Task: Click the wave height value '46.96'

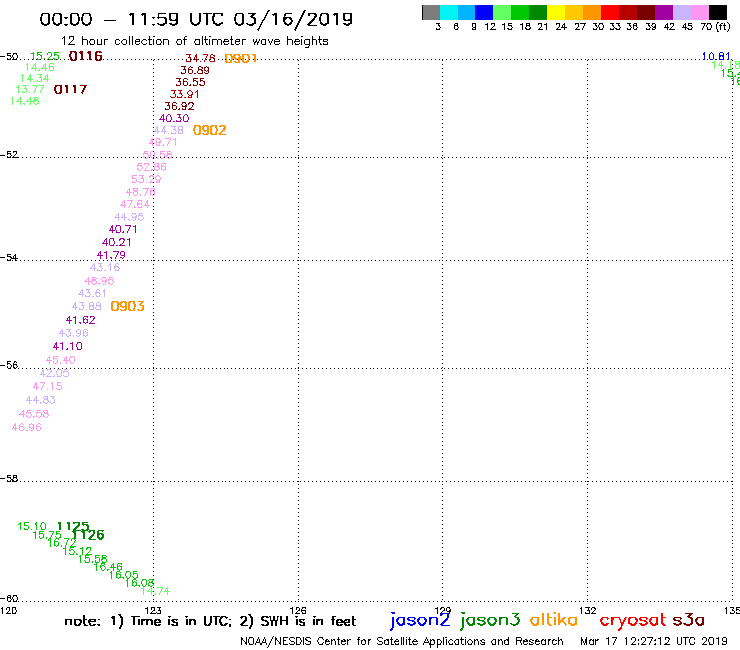Action: tap(26, 427)
